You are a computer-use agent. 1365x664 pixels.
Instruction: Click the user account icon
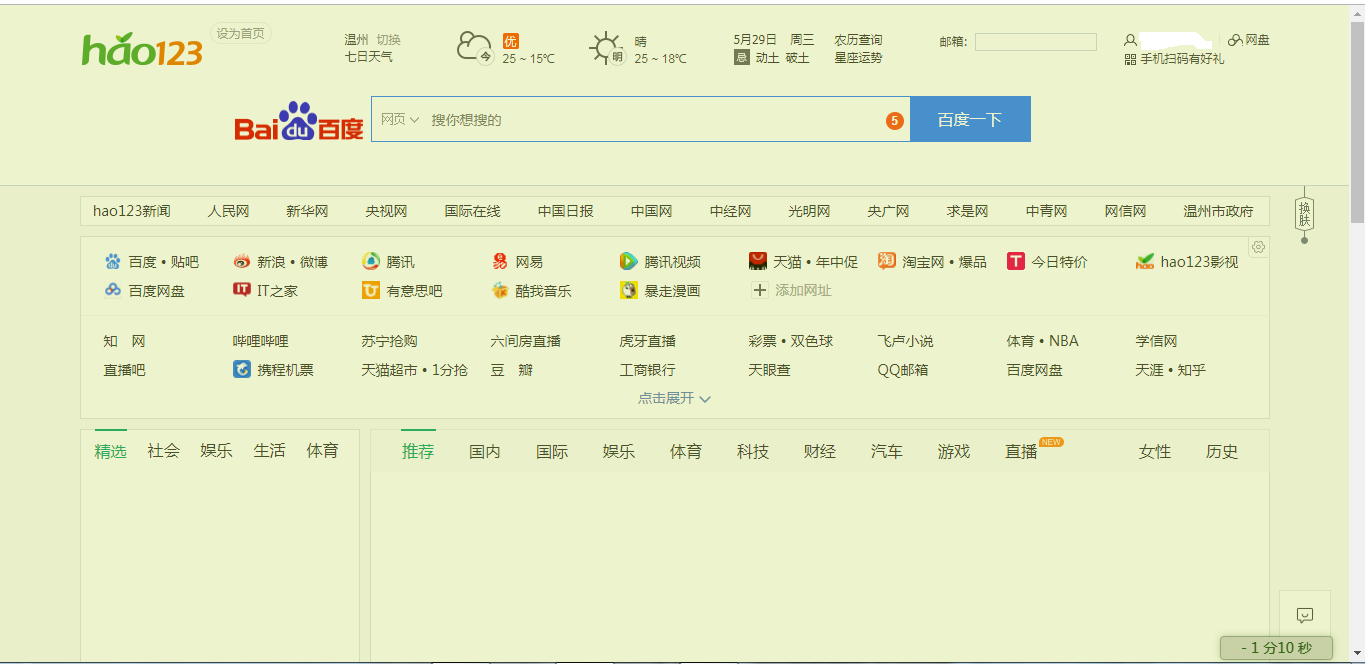pos(1130,40)
